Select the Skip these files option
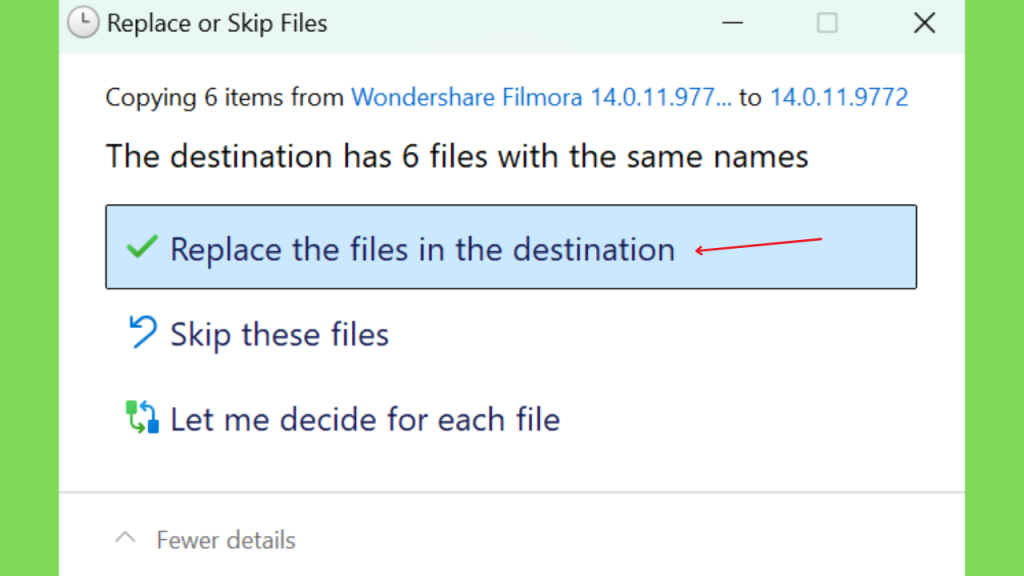This screenshot has width=1024, height=576. click(x=280, y=334)
